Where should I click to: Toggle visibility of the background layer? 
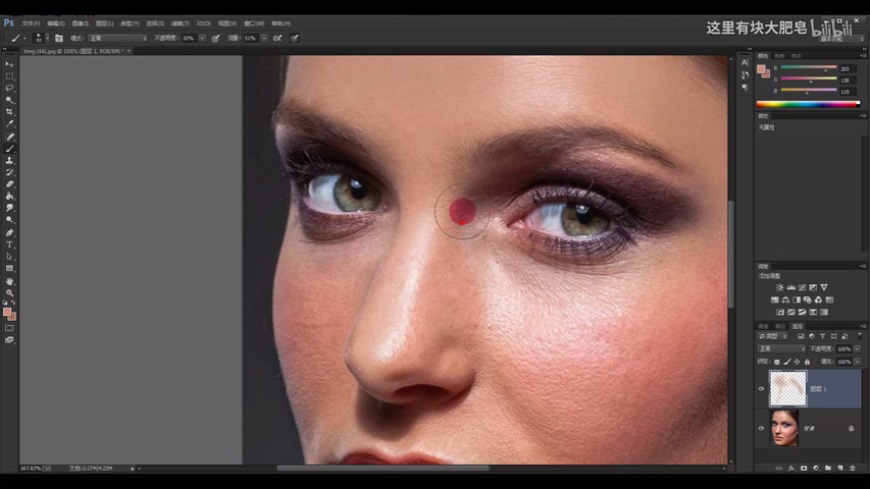point(762,428)
